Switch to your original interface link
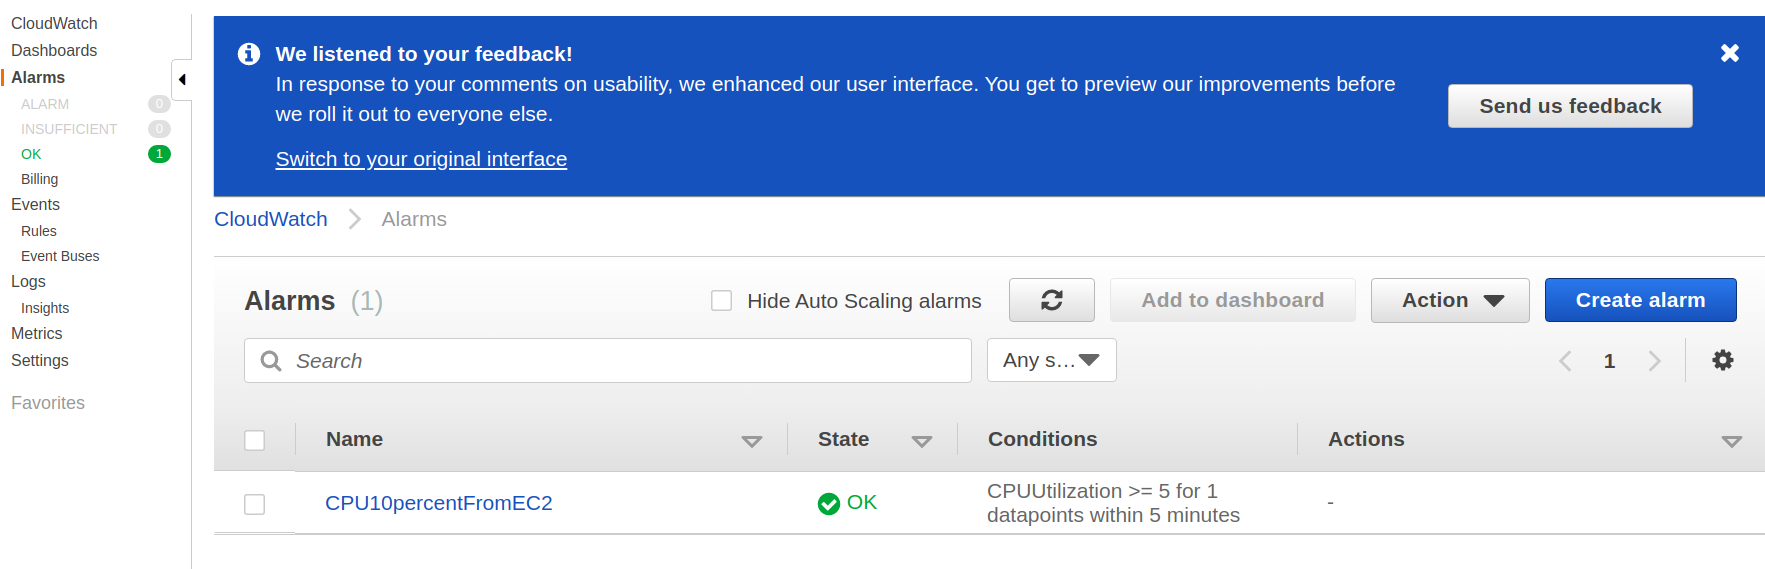 [421, 159]
